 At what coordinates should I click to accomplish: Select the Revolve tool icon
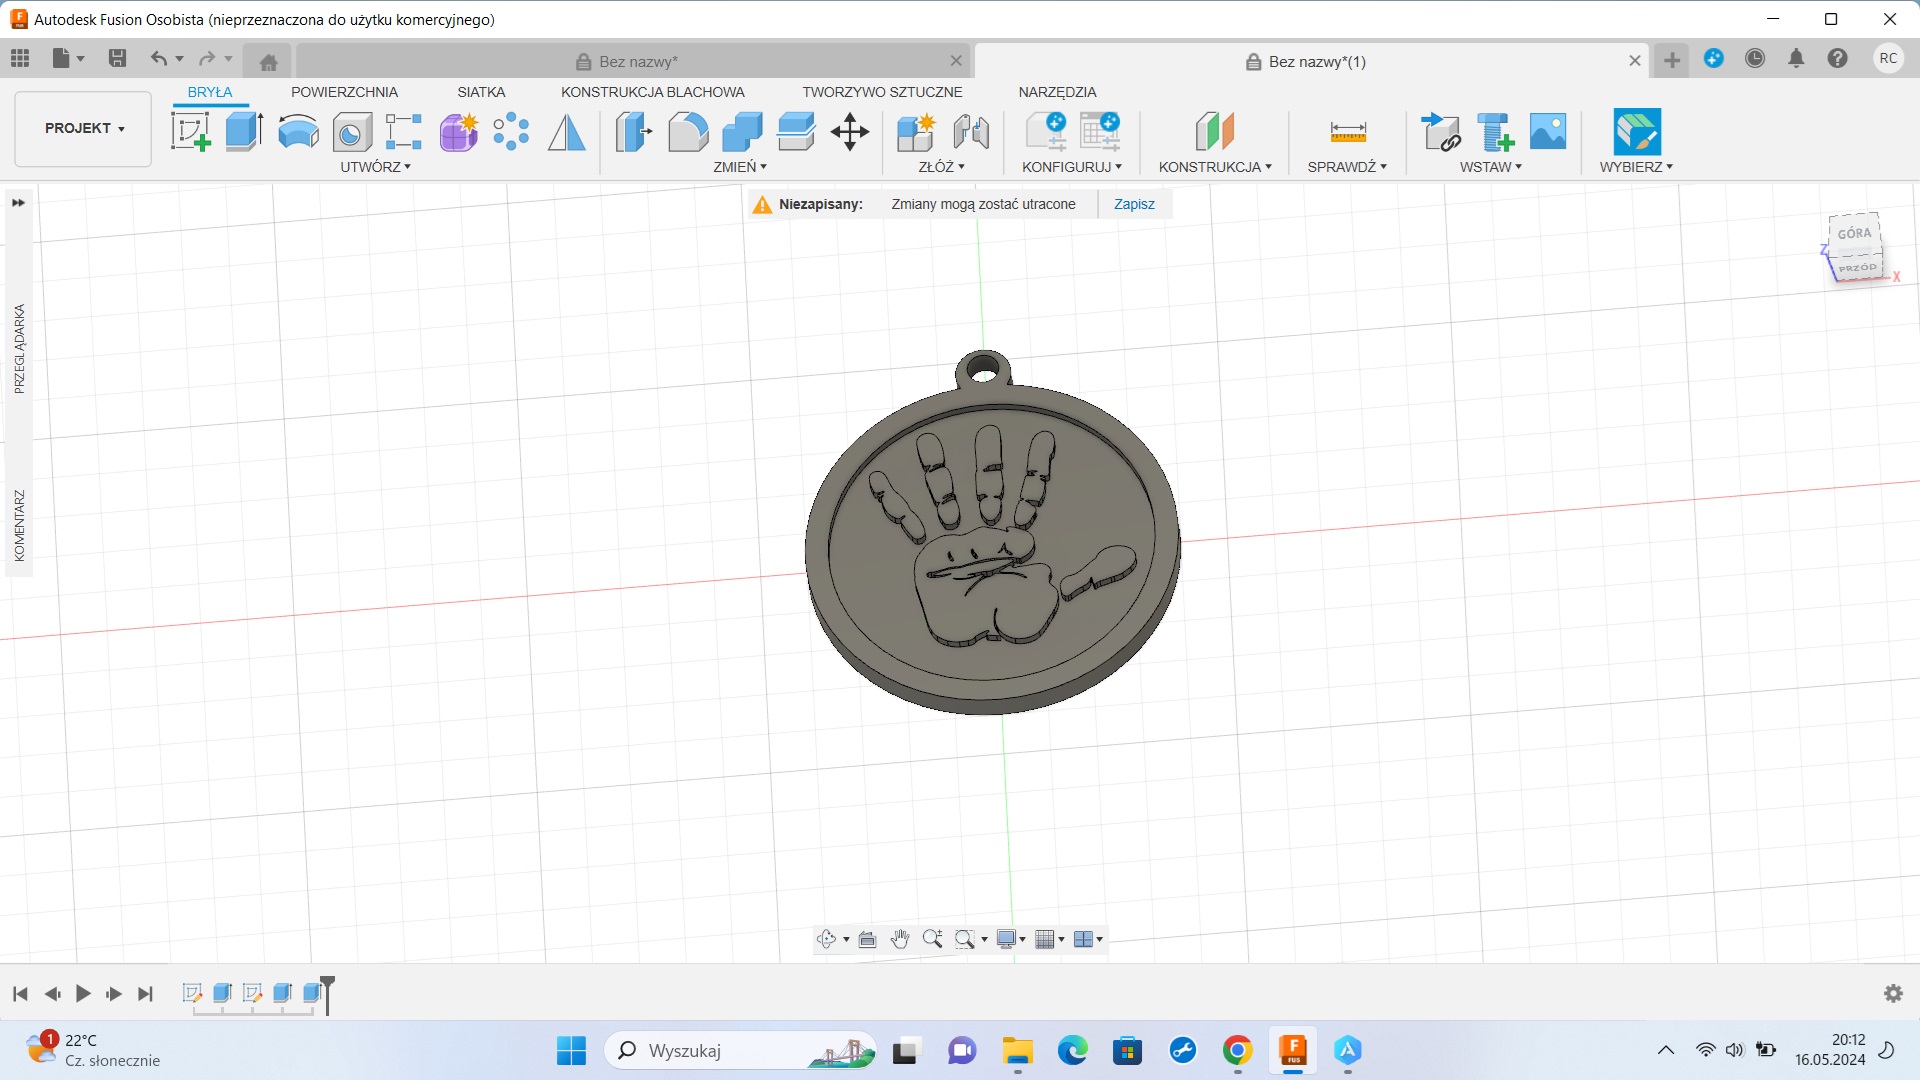click(x=298, y=131)
